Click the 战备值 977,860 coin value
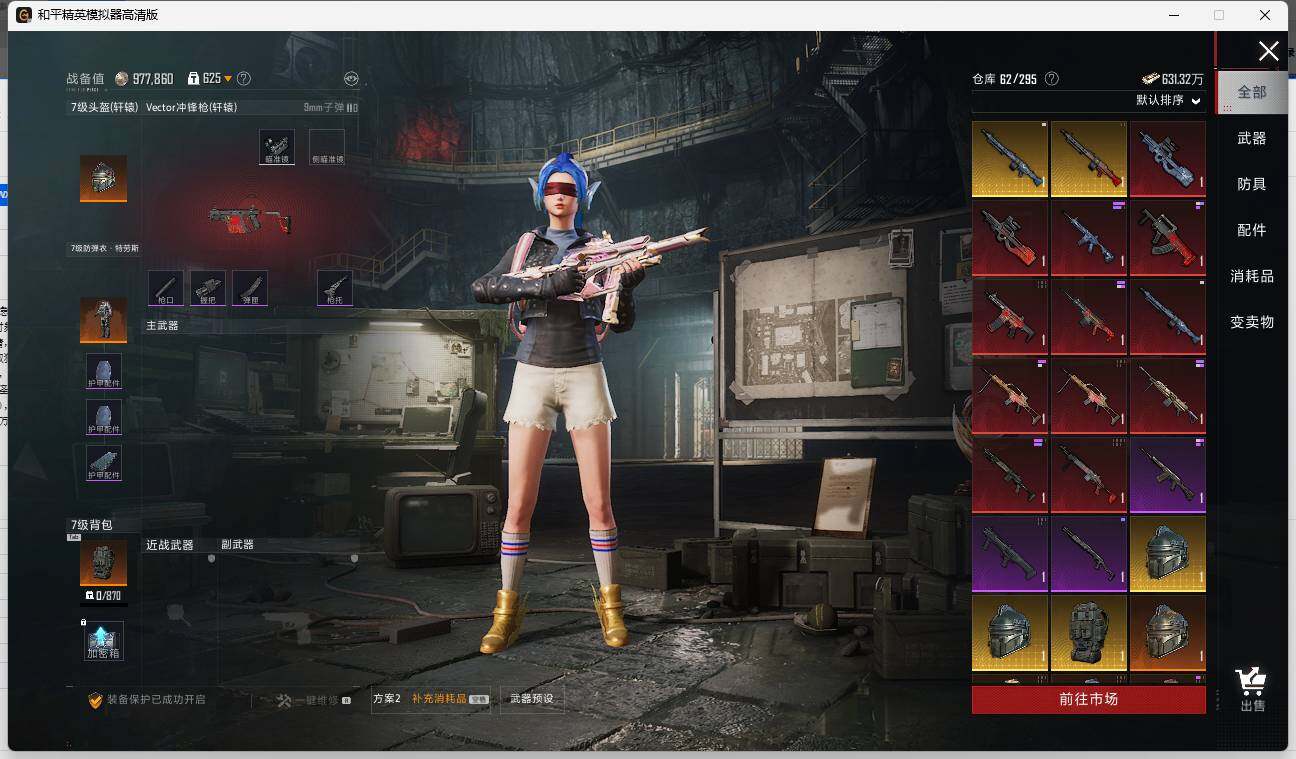This screenshot has width=1296, height=759. point(120,79)
